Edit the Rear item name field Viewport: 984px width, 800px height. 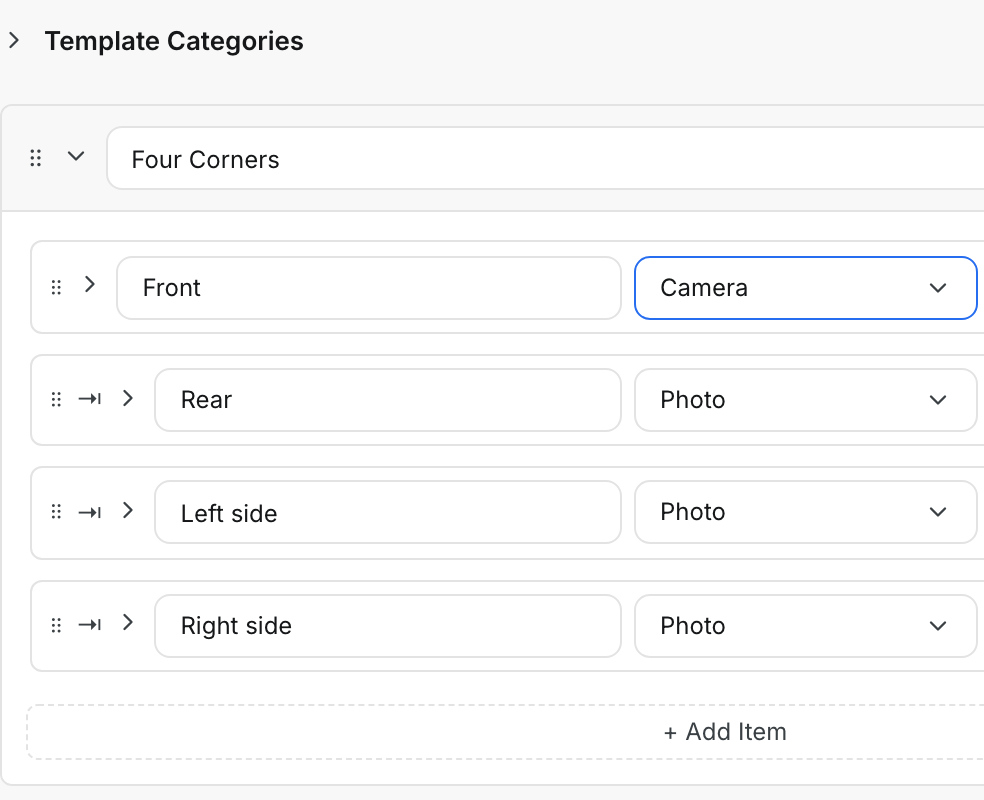pyautogui.click(x=388, y=400)
